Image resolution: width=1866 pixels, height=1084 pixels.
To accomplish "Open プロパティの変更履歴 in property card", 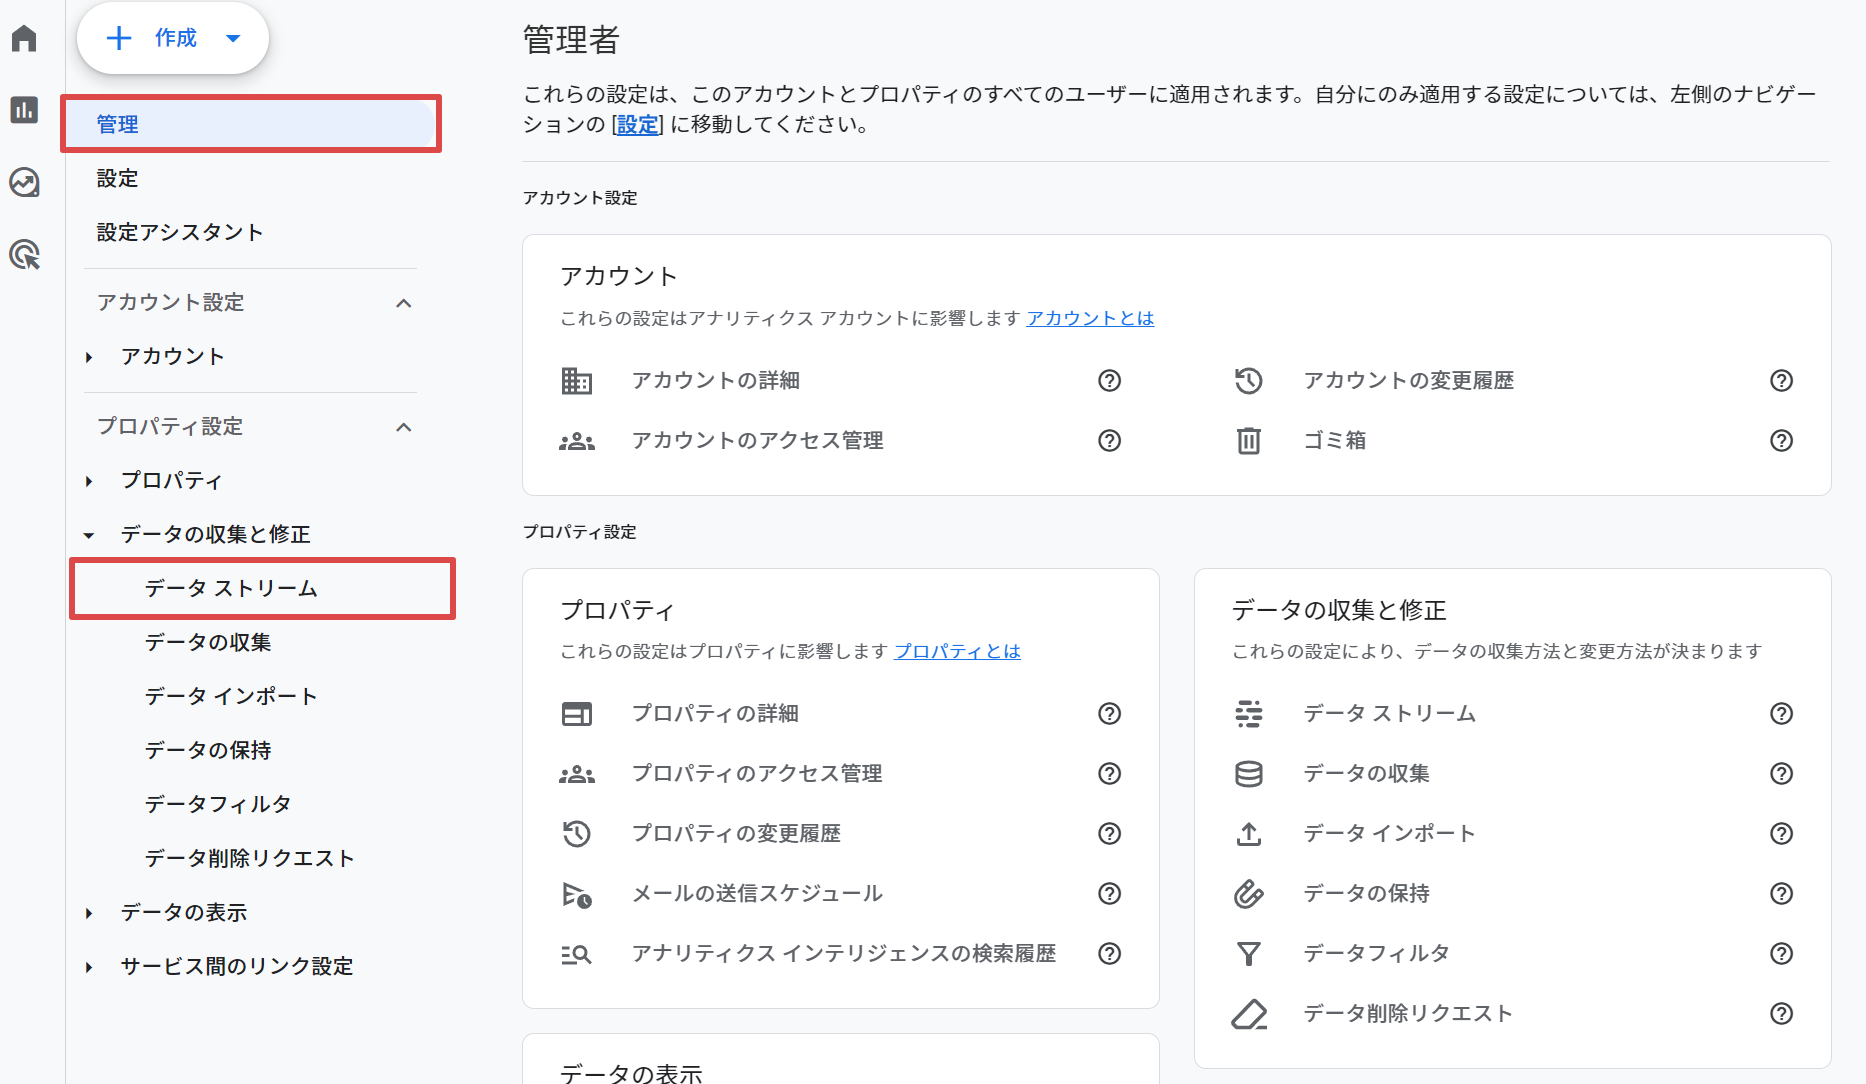I will pyautogui.click(x=736, y=833).
